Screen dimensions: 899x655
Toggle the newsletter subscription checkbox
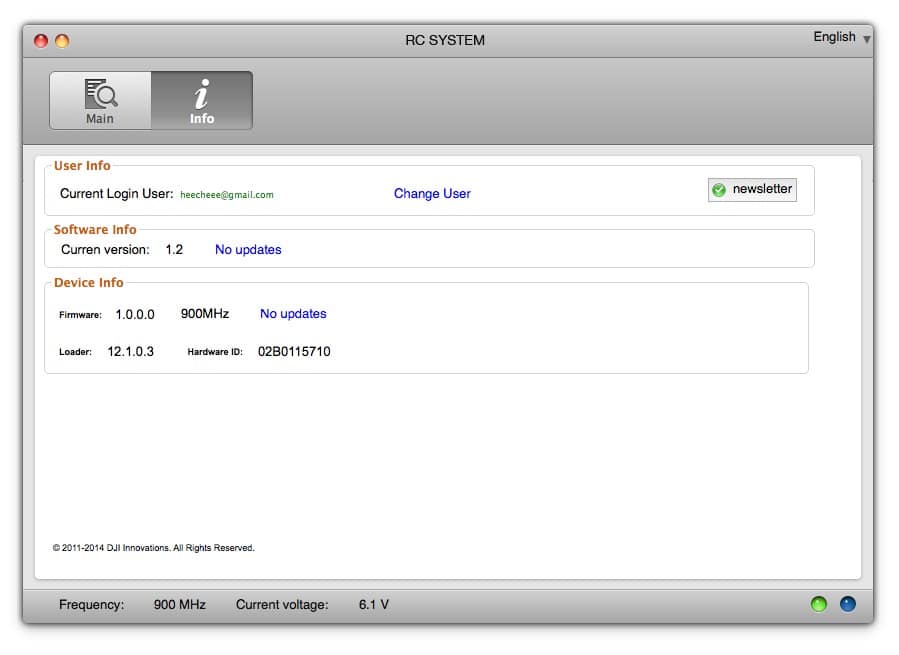[x=719, y=190]
